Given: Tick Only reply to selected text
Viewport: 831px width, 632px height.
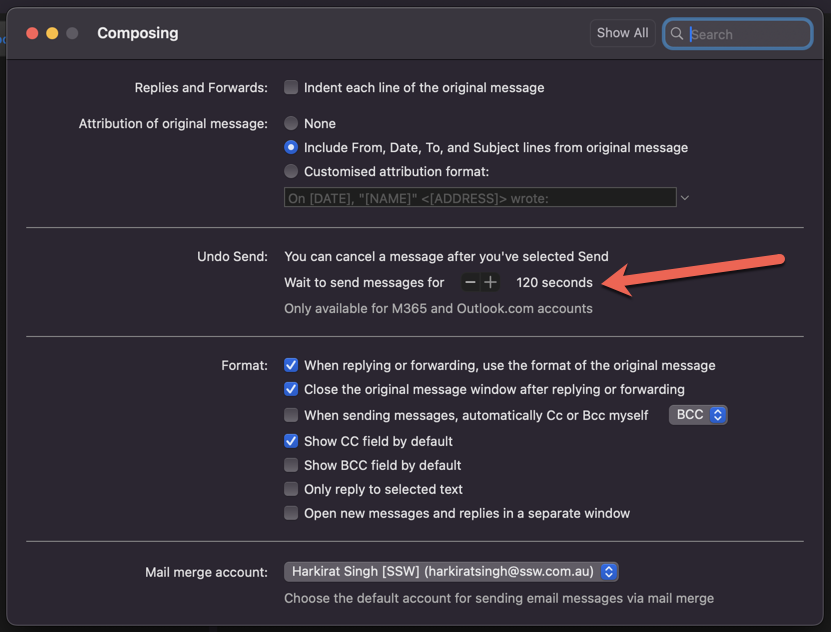Looking at the screenshot, I should pyautogui.click(x=291, y=489).
